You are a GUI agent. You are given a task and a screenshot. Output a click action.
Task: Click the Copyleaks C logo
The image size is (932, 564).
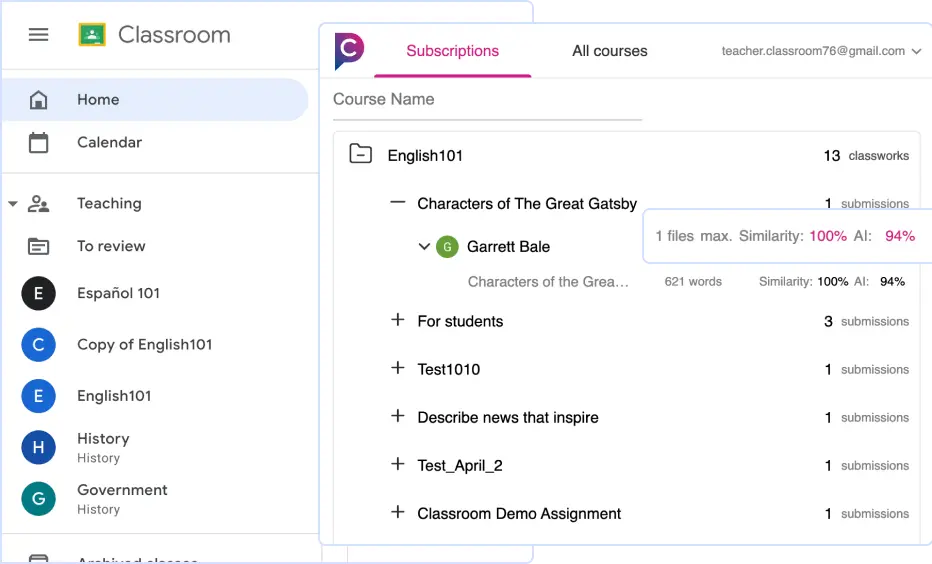(x=350, y=51)
